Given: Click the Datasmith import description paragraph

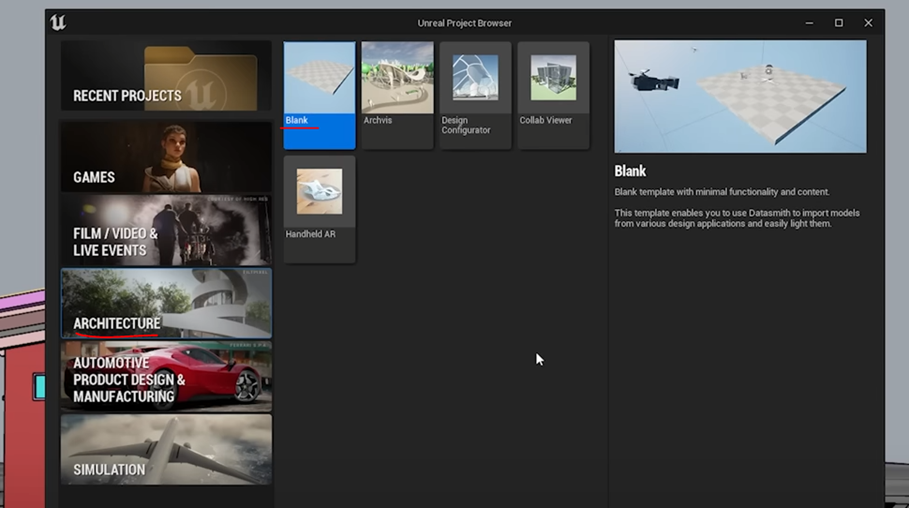Looking at the screenshot, I should [737, 218].
